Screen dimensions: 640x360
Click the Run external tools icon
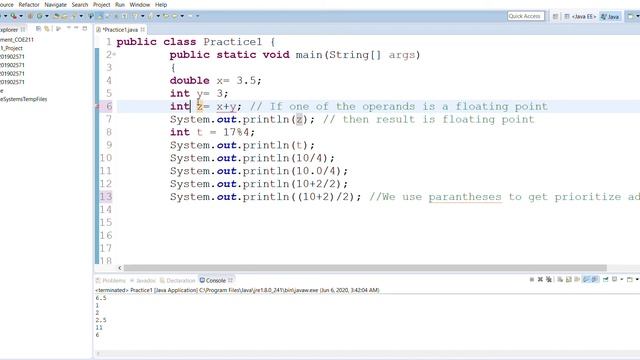point(13,16)
